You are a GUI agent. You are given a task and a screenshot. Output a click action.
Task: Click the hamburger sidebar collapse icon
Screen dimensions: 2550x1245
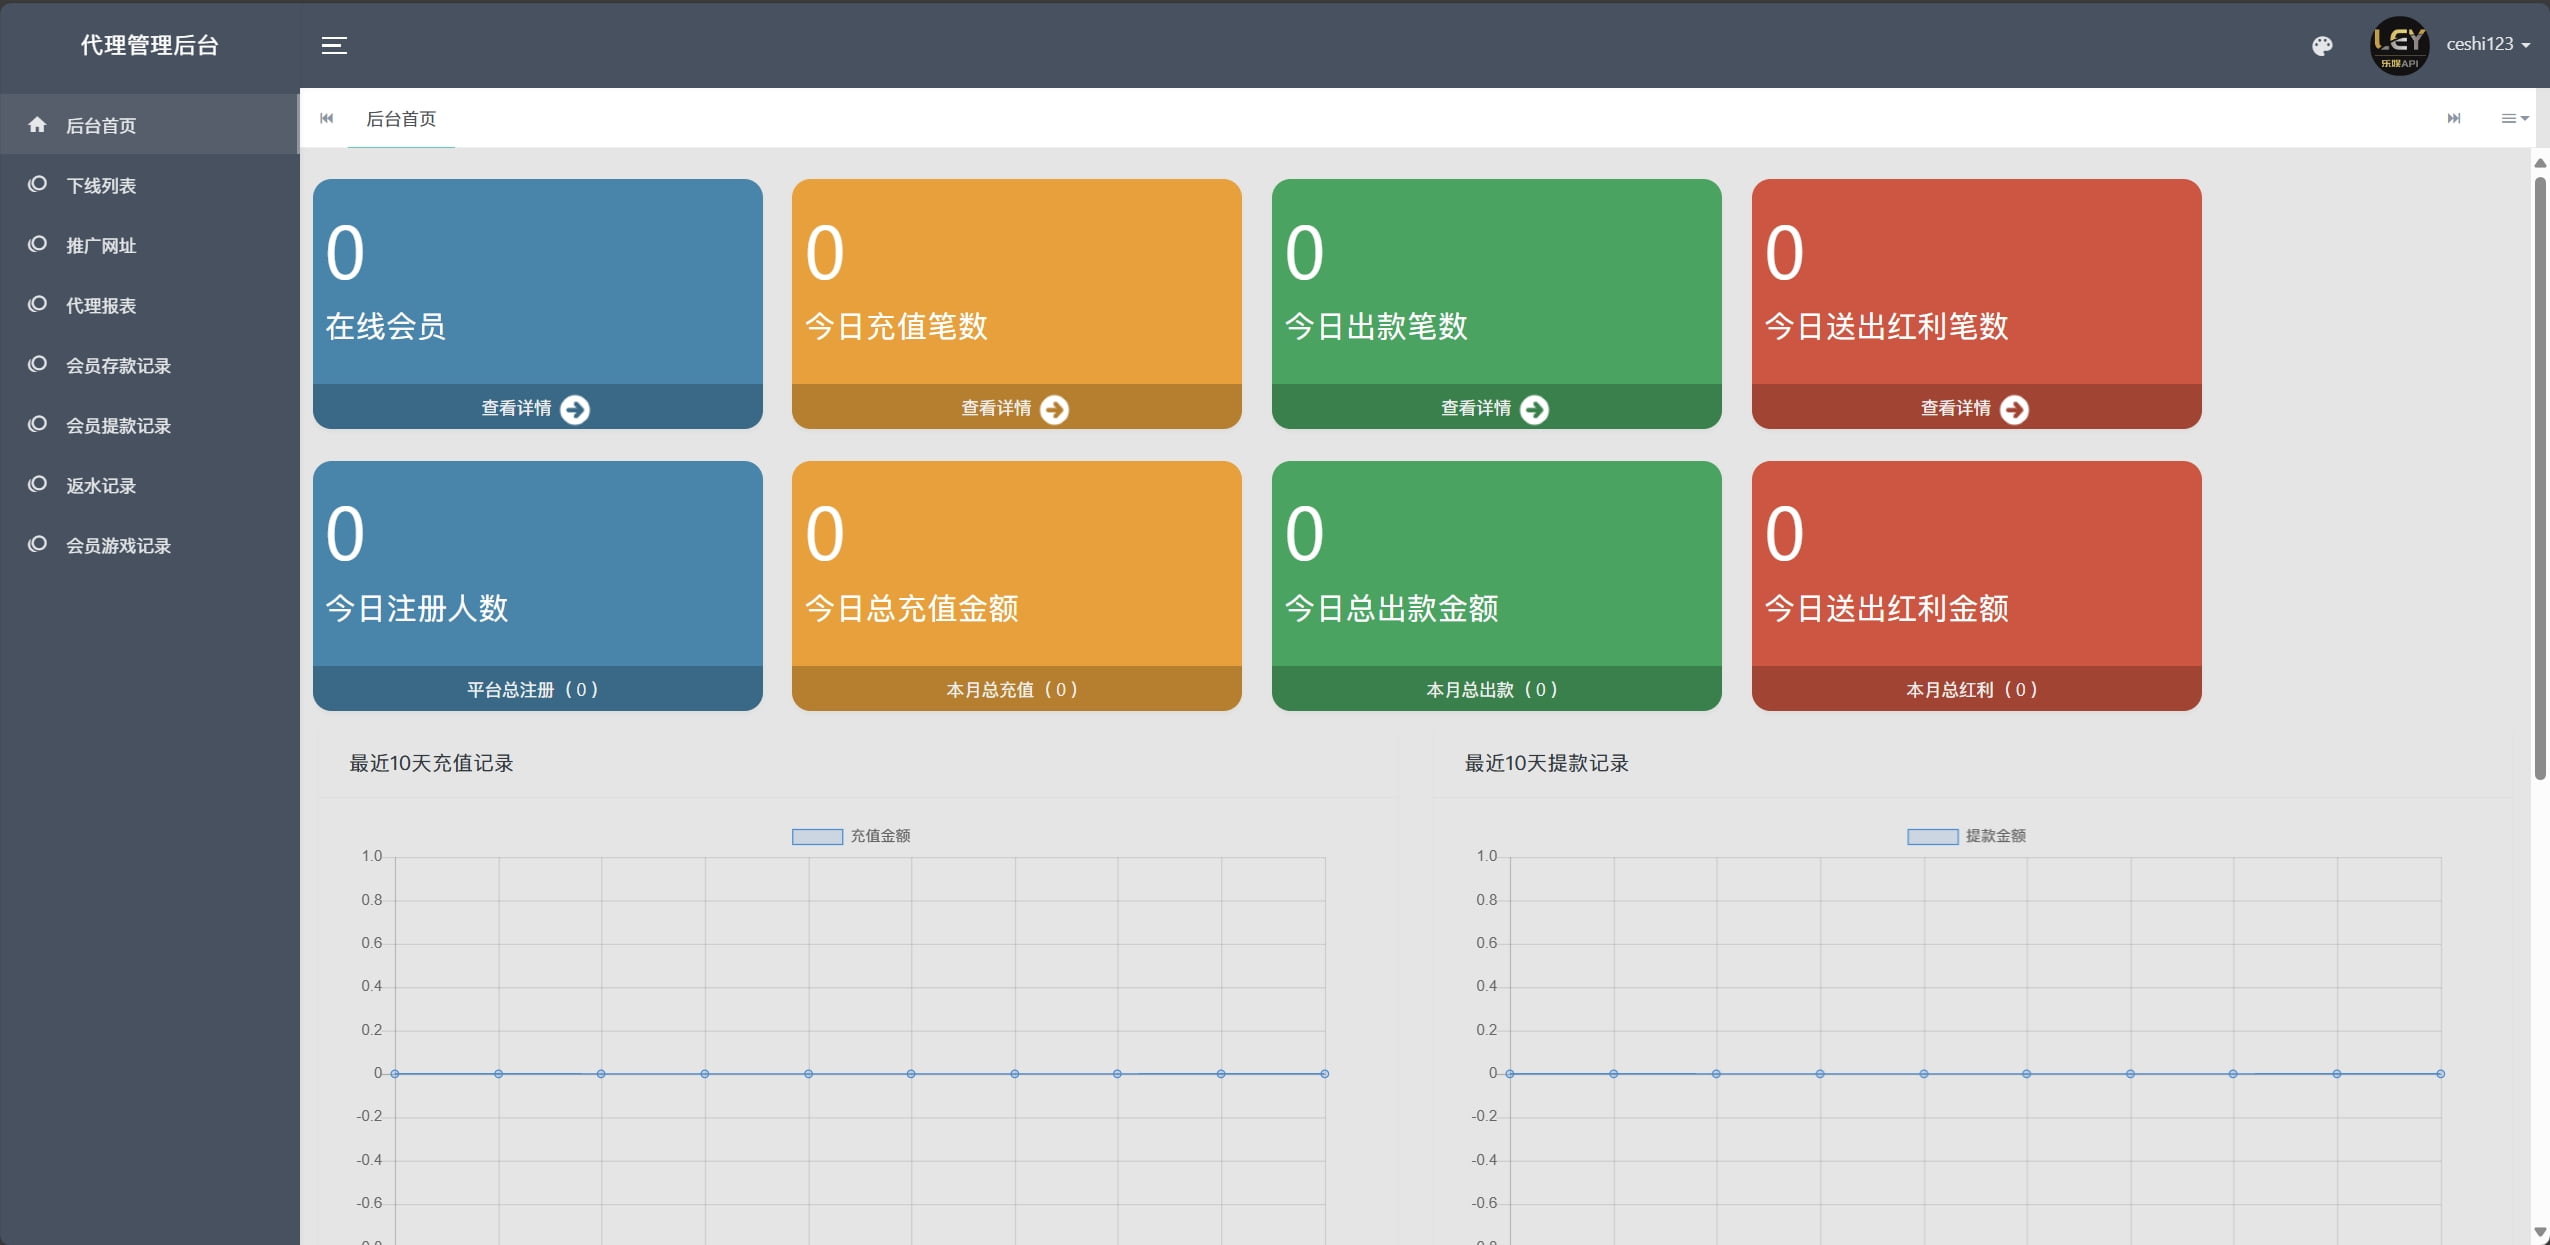pyautogui.click(x=334, y=45)
